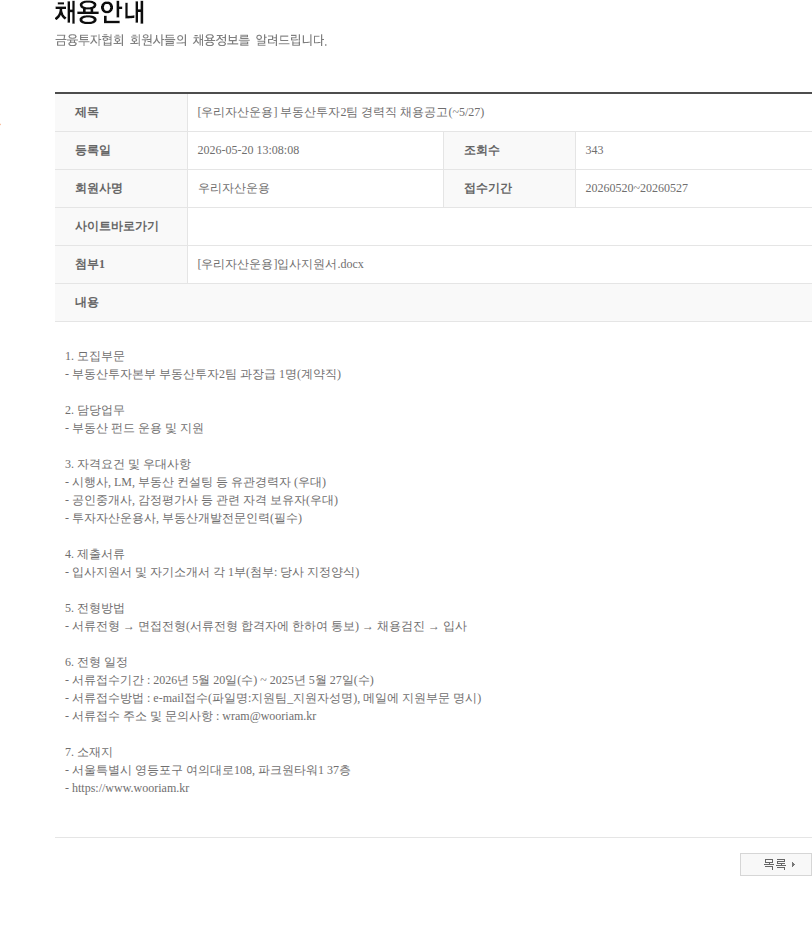
Task: Click the application period 20260520~20260527
Action: point(636,188)
